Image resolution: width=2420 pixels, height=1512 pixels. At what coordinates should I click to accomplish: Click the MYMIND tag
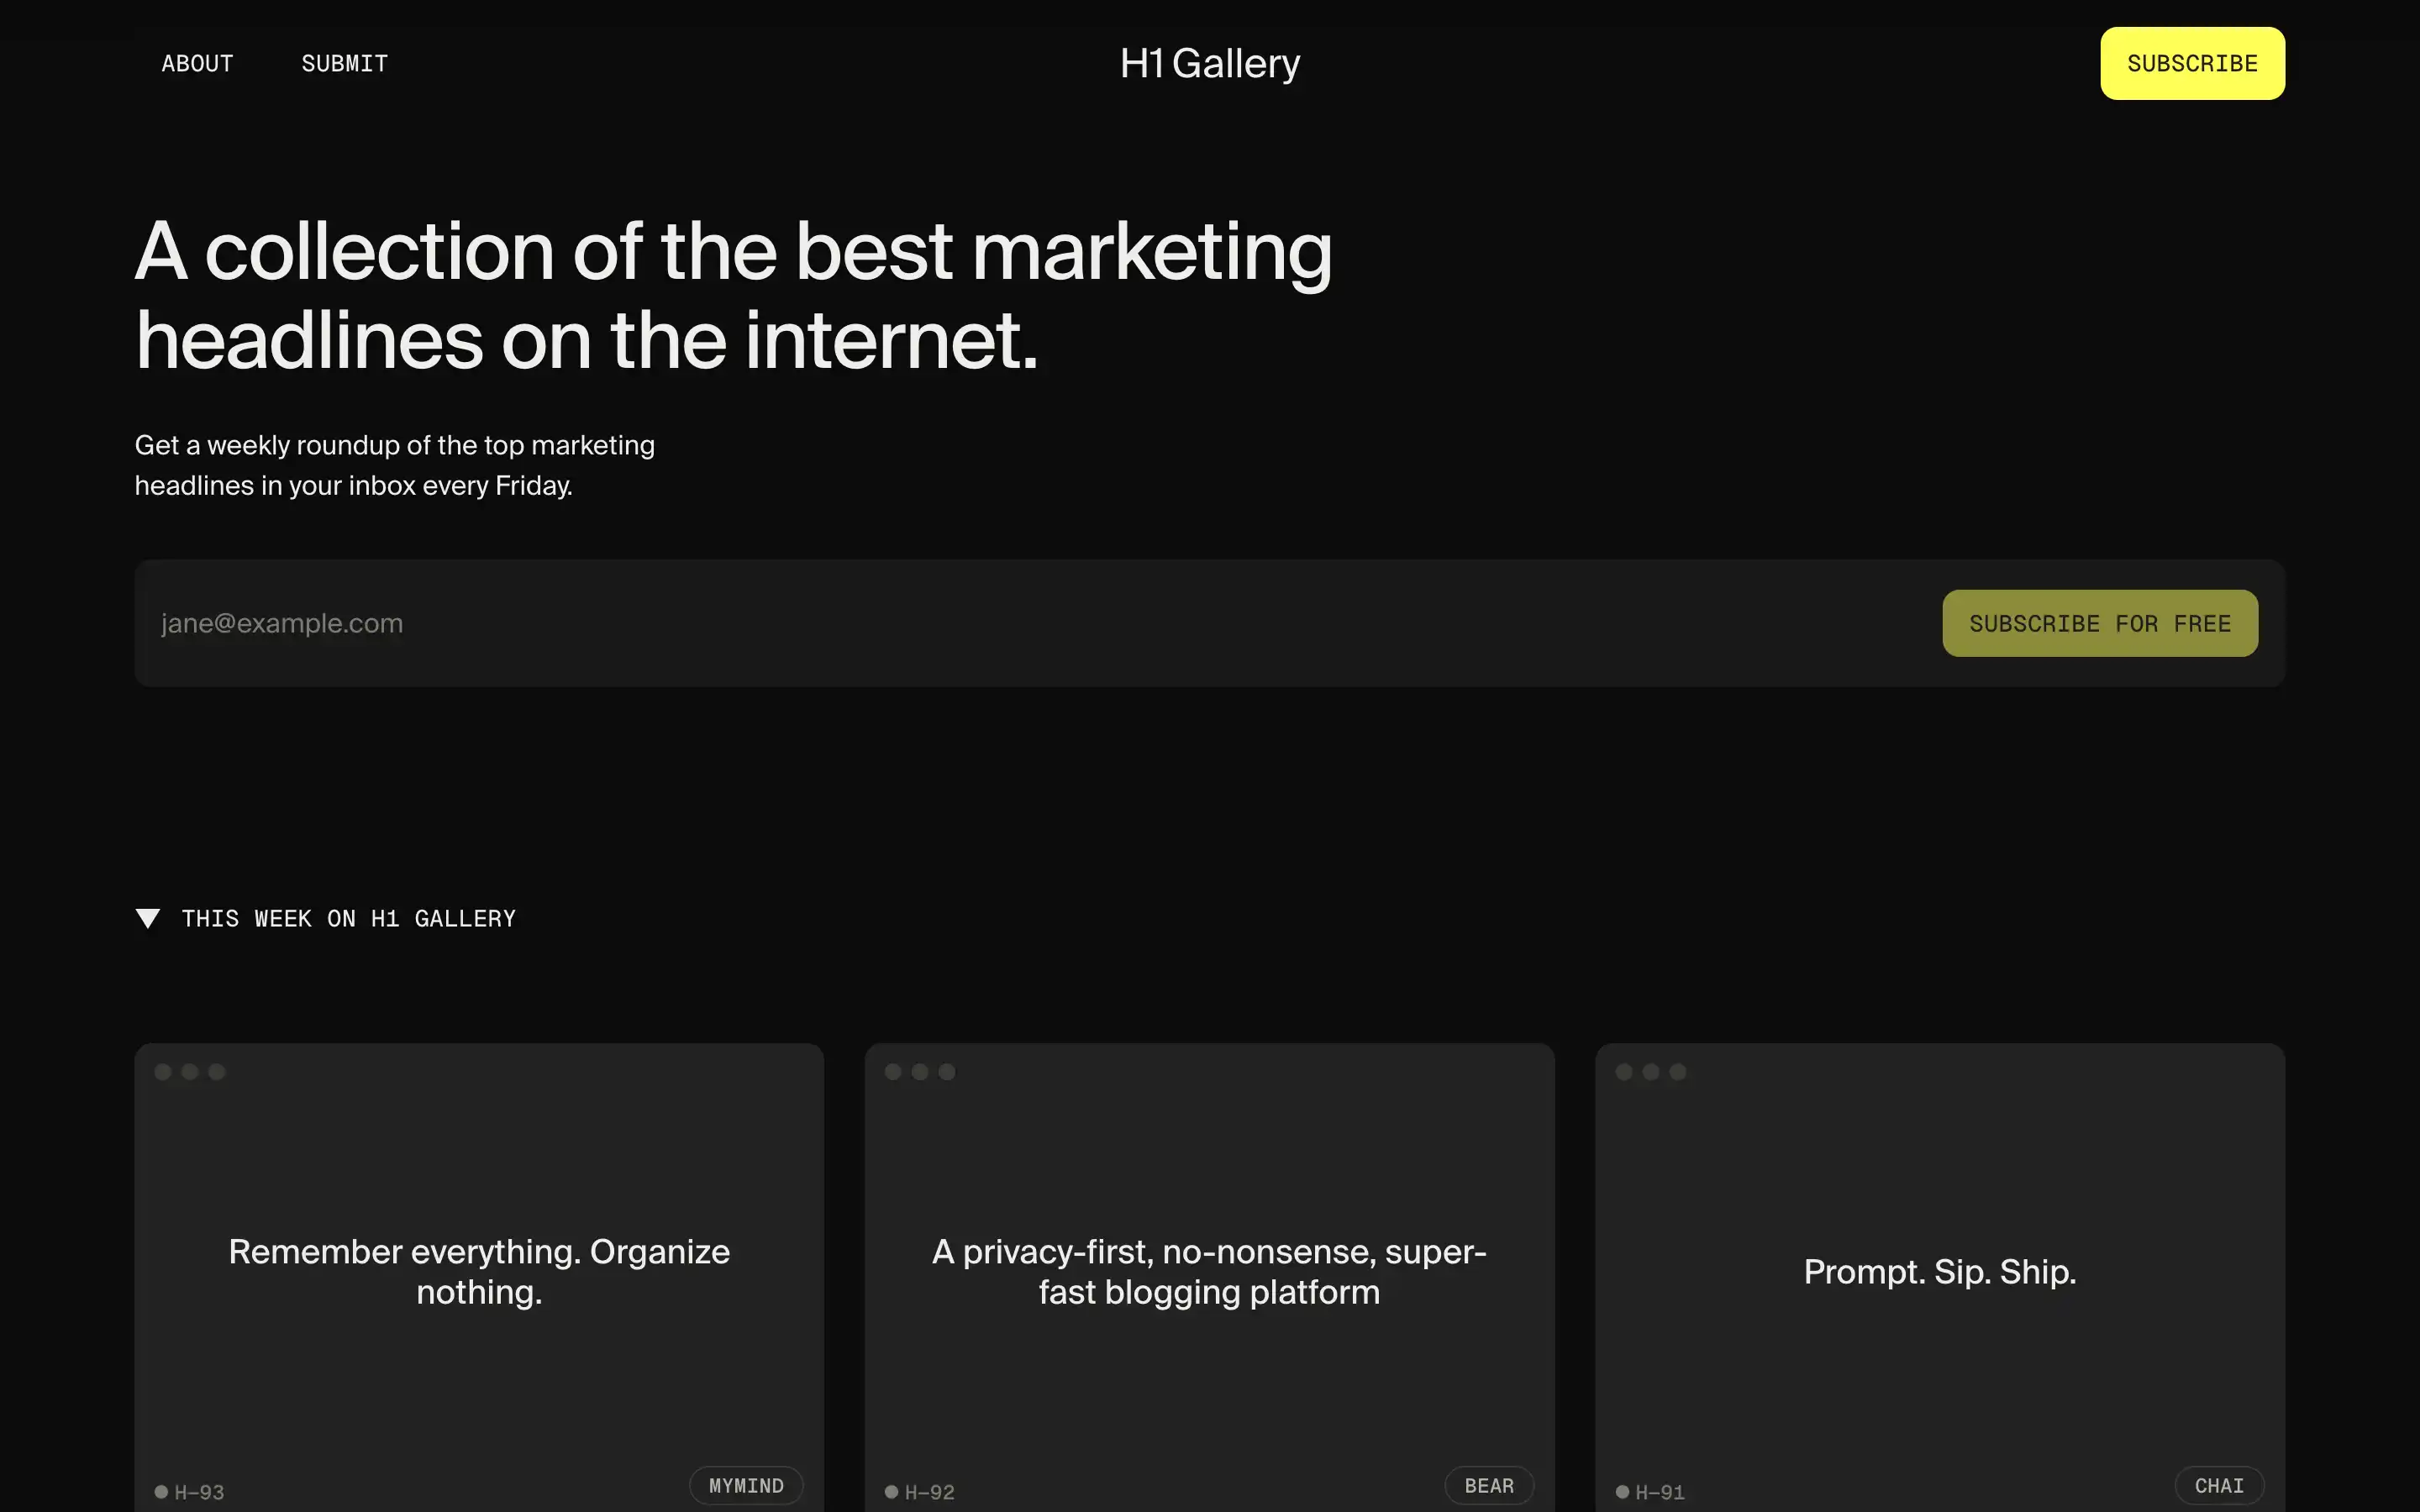click(746, 1486)
